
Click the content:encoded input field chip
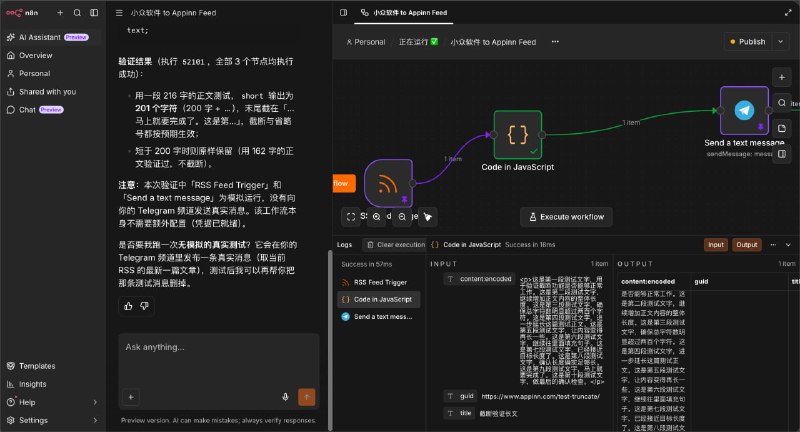[479, 279]
